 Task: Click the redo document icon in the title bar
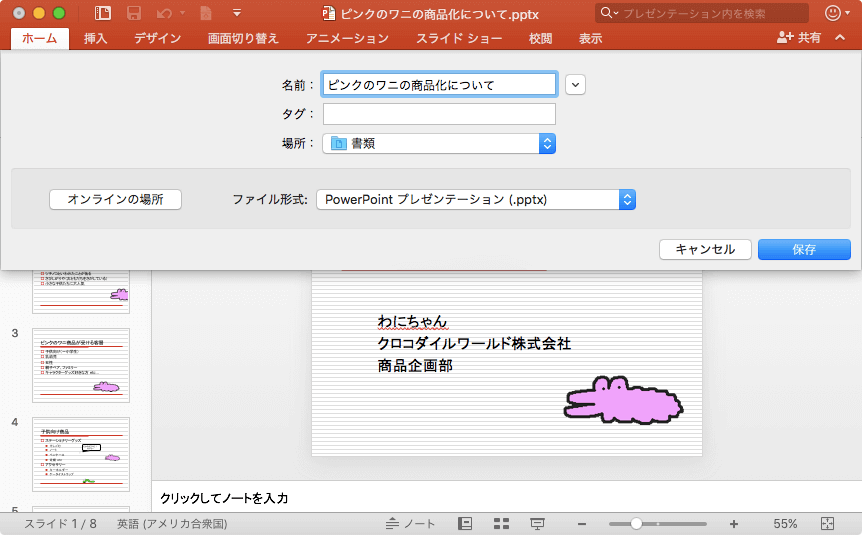point(206,13)
